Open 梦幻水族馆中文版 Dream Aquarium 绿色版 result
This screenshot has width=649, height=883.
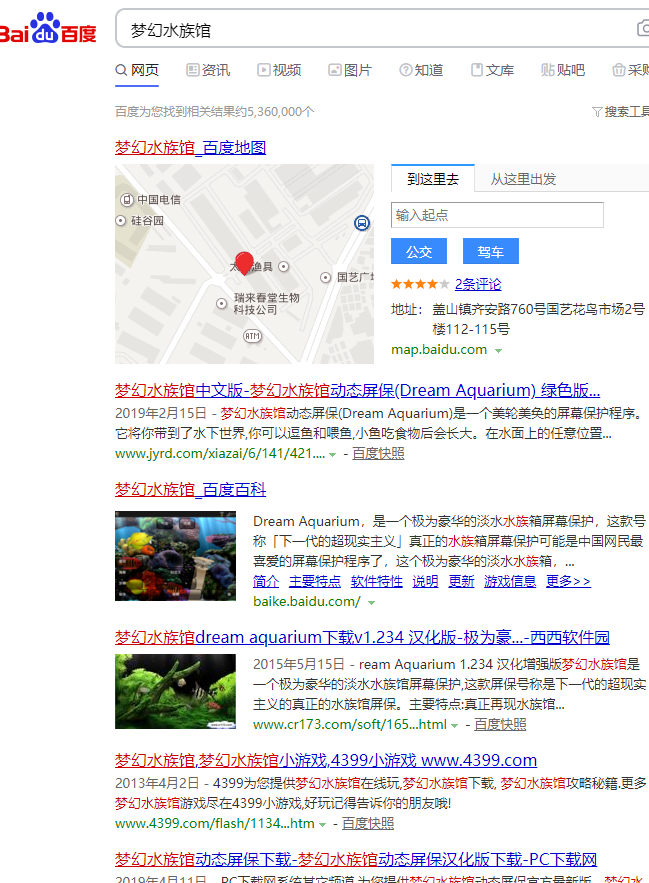pyautogui.click(x=358, y=390)
